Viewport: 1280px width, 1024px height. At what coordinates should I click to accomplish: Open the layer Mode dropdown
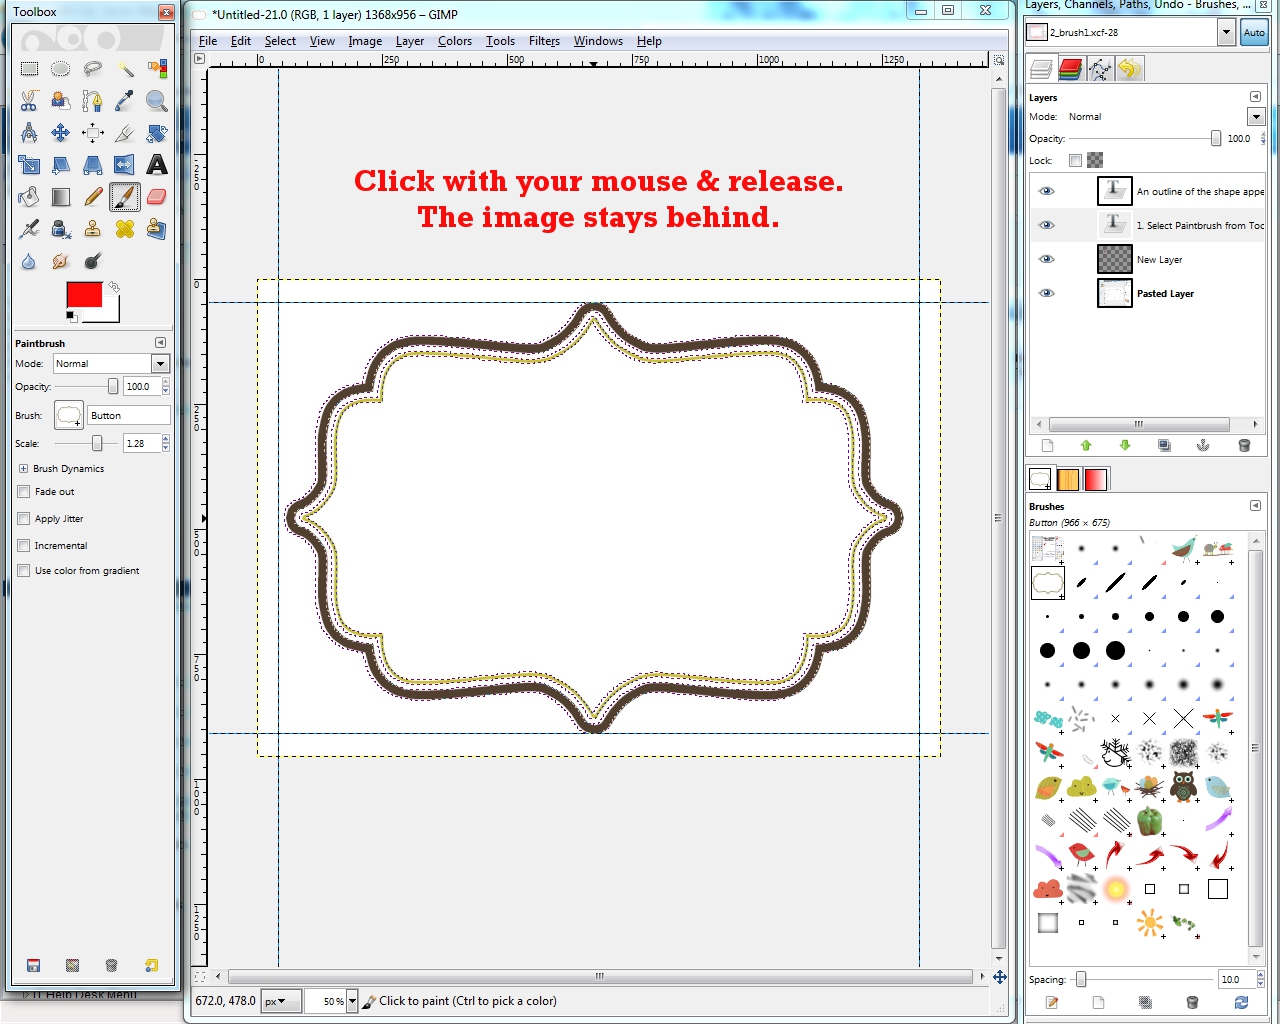1256,116
